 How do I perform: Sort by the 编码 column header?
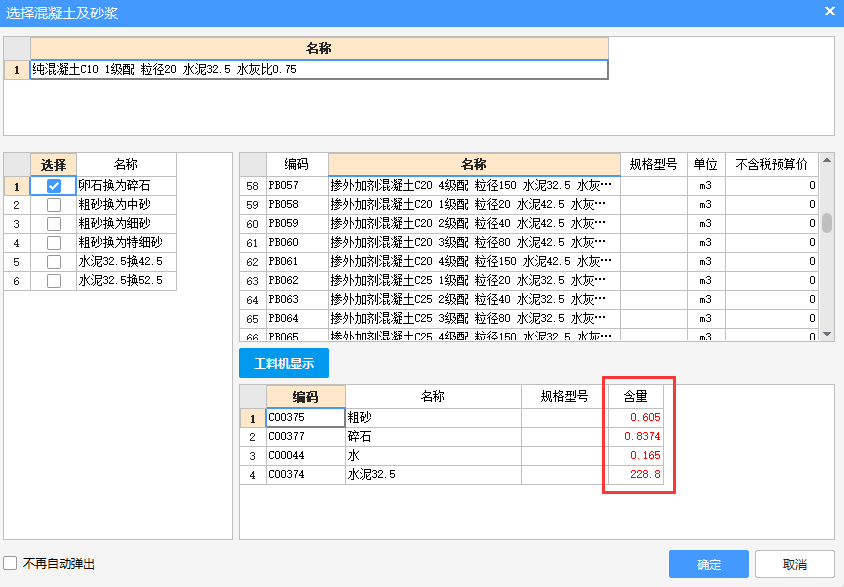pos(297,164)
